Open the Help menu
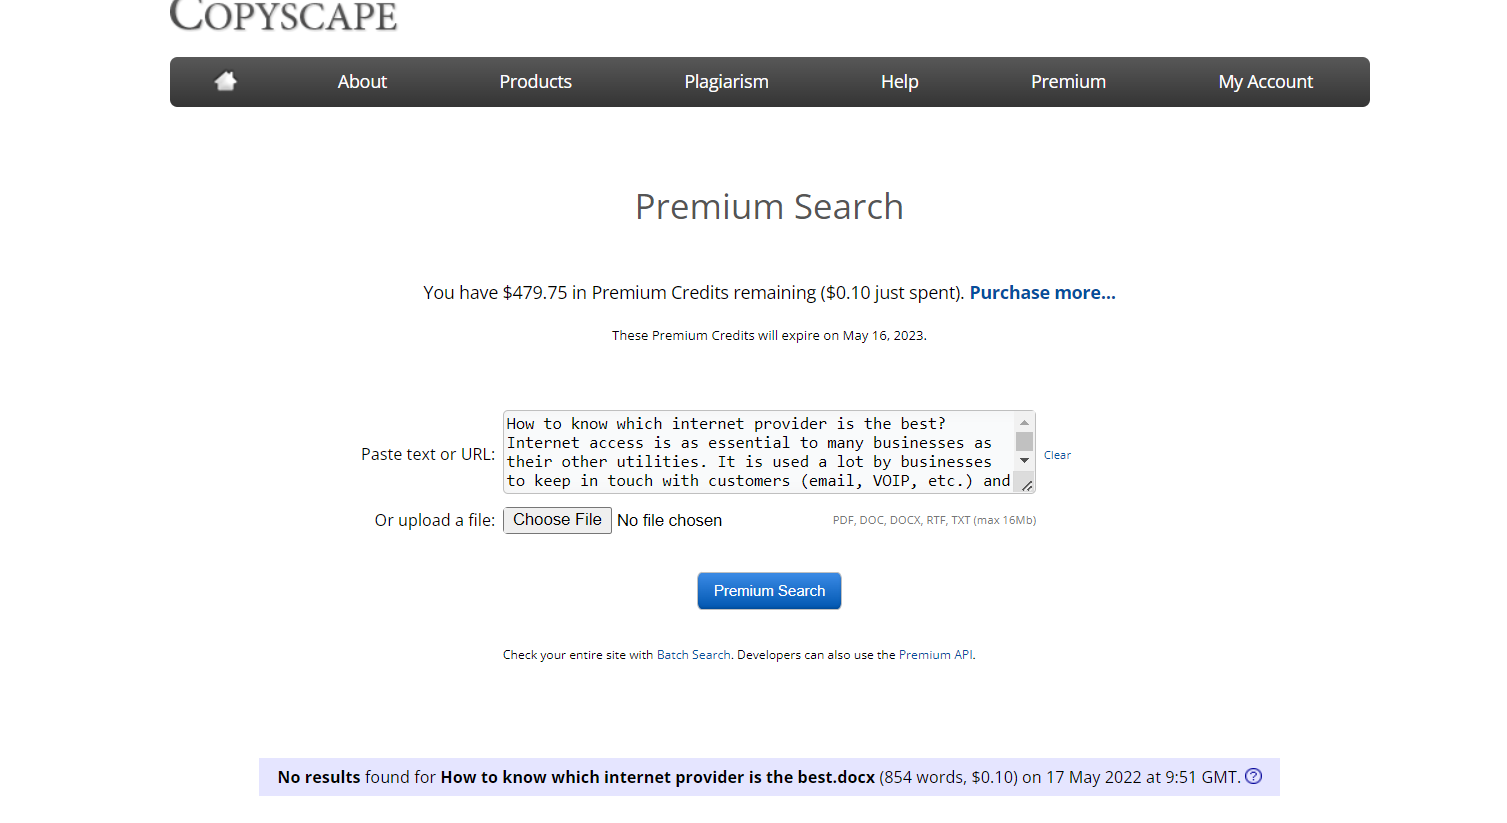The width and height of the screenshot is (1507, 823). coord(899,82)
